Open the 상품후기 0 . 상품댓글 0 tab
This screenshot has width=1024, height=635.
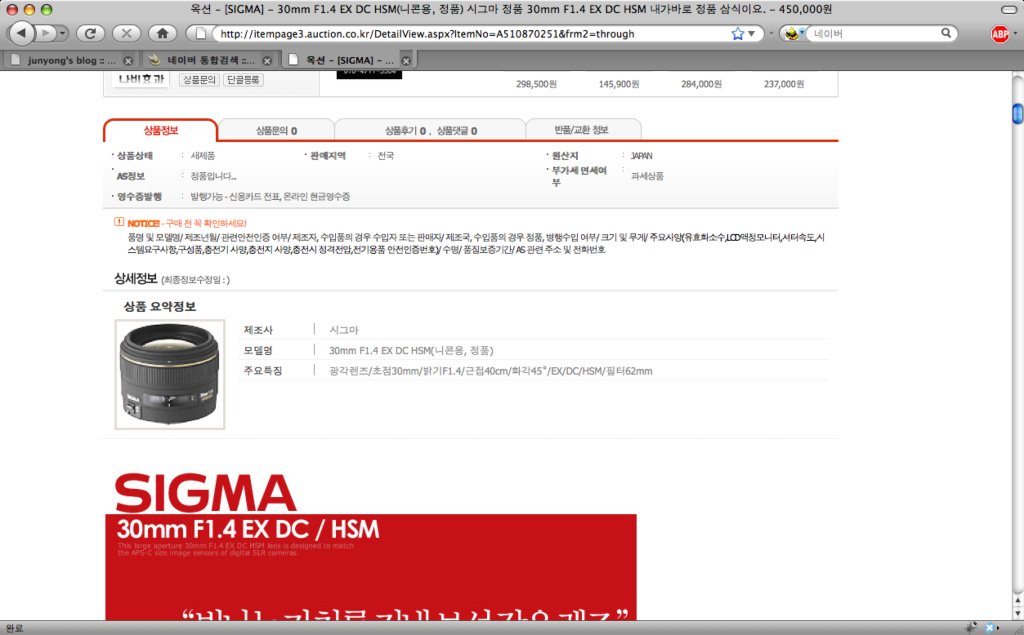coord(431,131)
